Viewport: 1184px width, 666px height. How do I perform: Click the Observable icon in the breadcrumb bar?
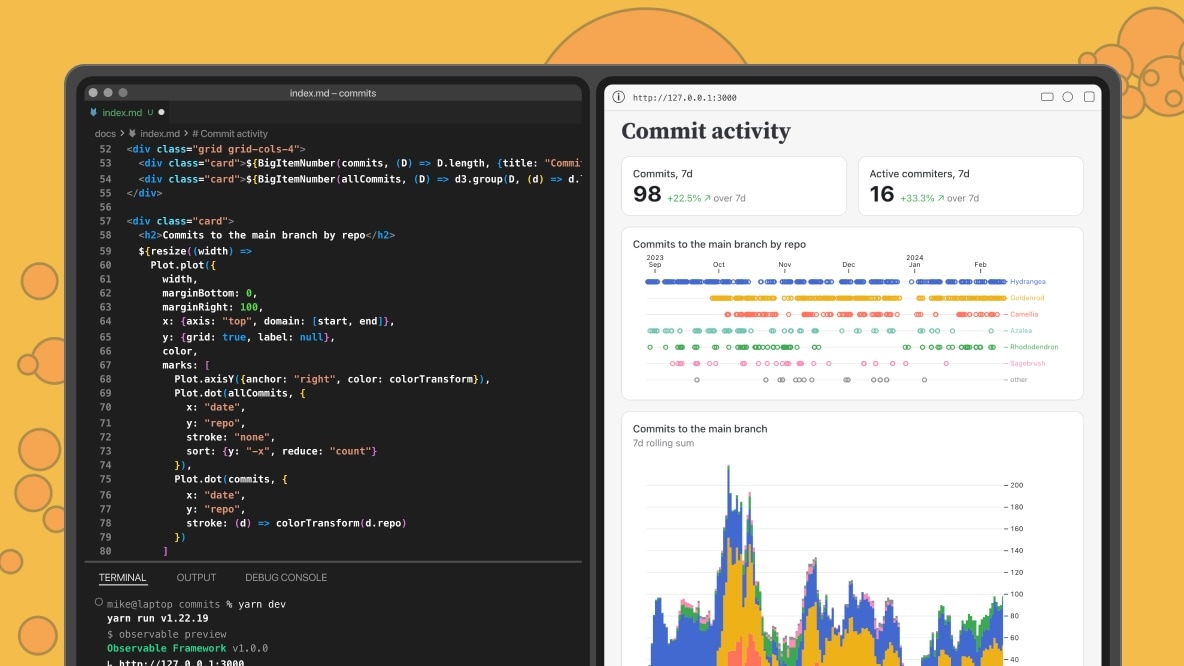coord(132,133)
